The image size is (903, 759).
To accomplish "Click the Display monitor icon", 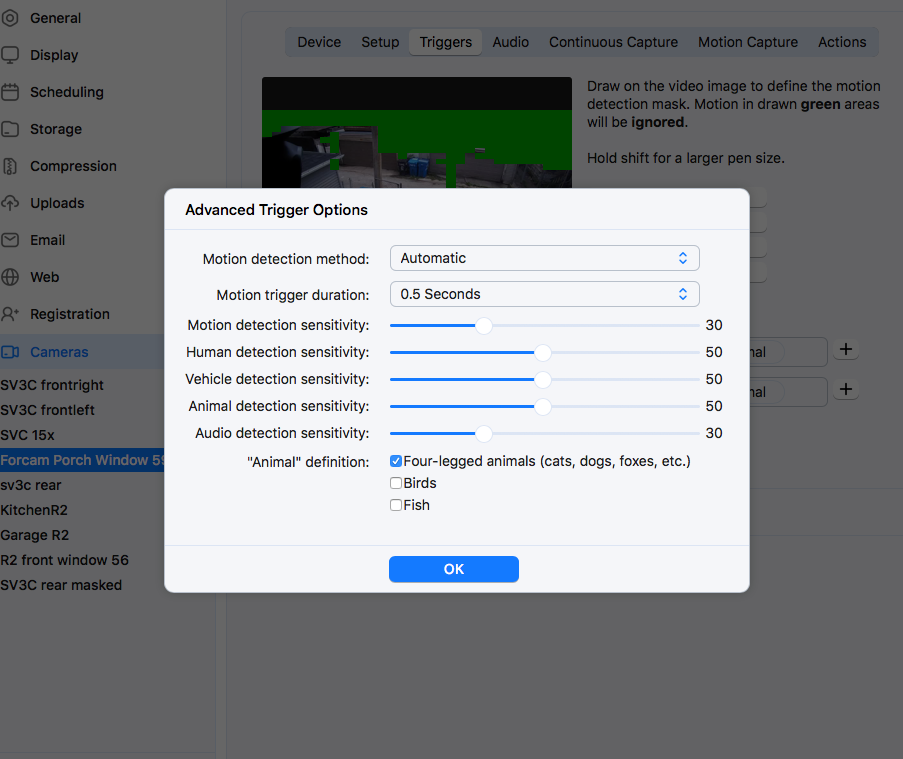I will pos(10,55).
